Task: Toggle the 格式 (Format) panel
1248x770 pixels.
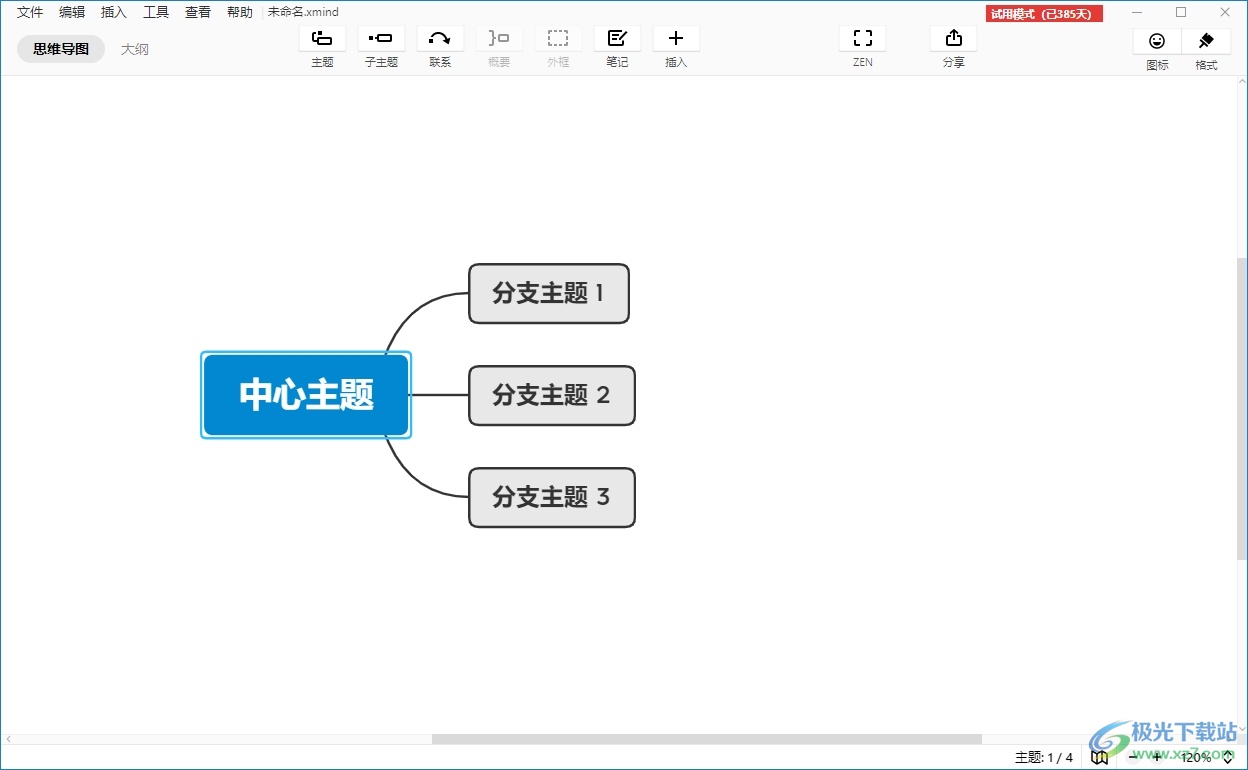Action: pyautogui.click(x=1206, y=41)
